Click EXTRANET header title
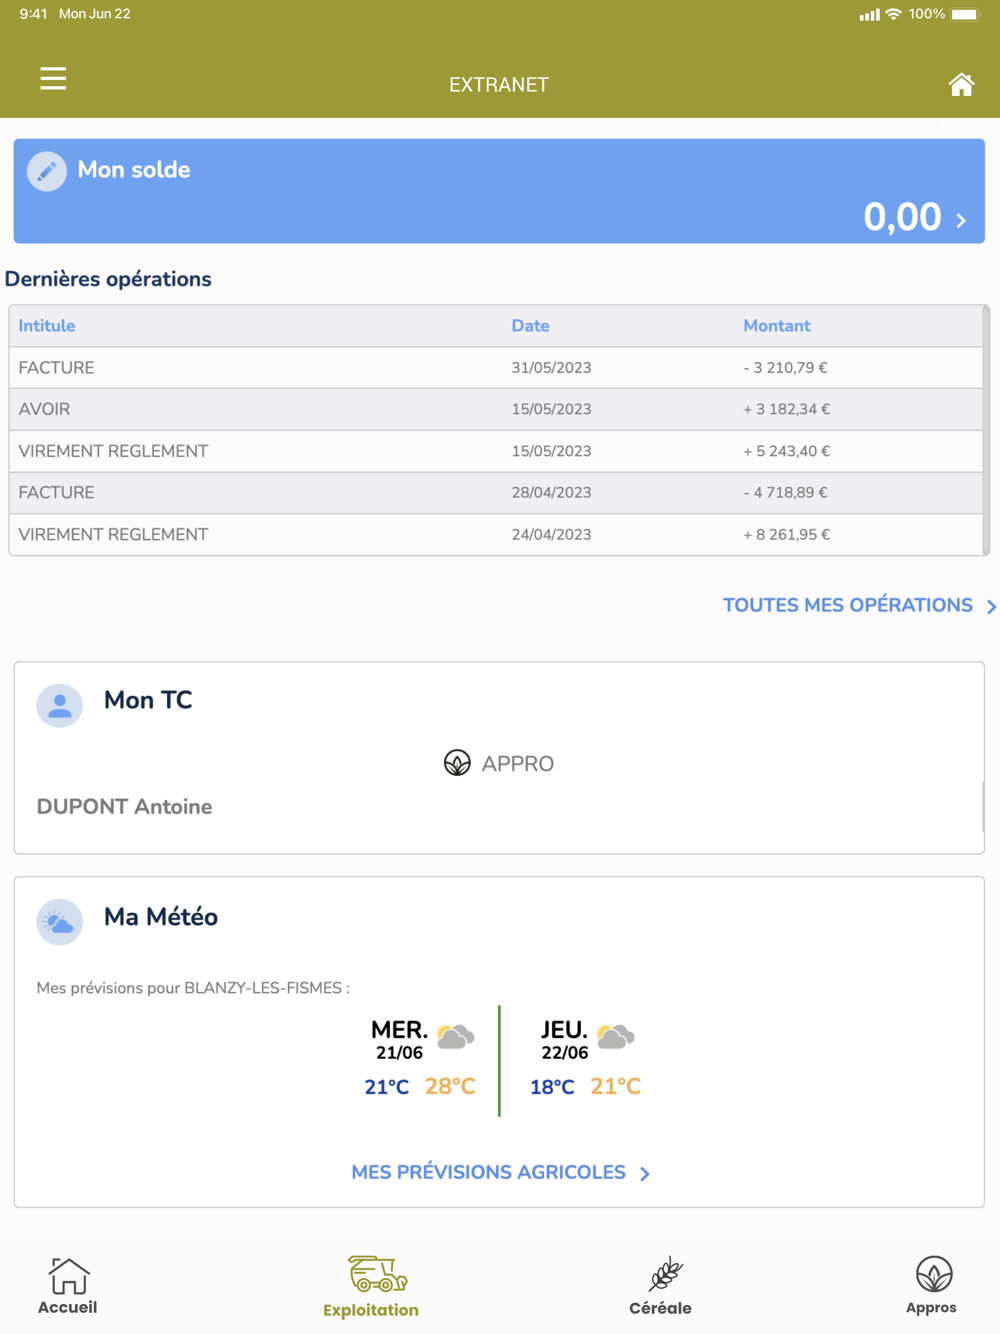 pos(499,85)
